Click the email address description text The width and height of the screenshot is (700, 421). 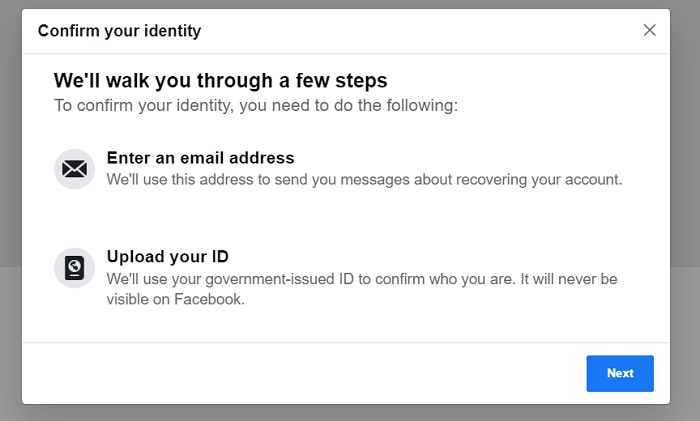[364, 179]
